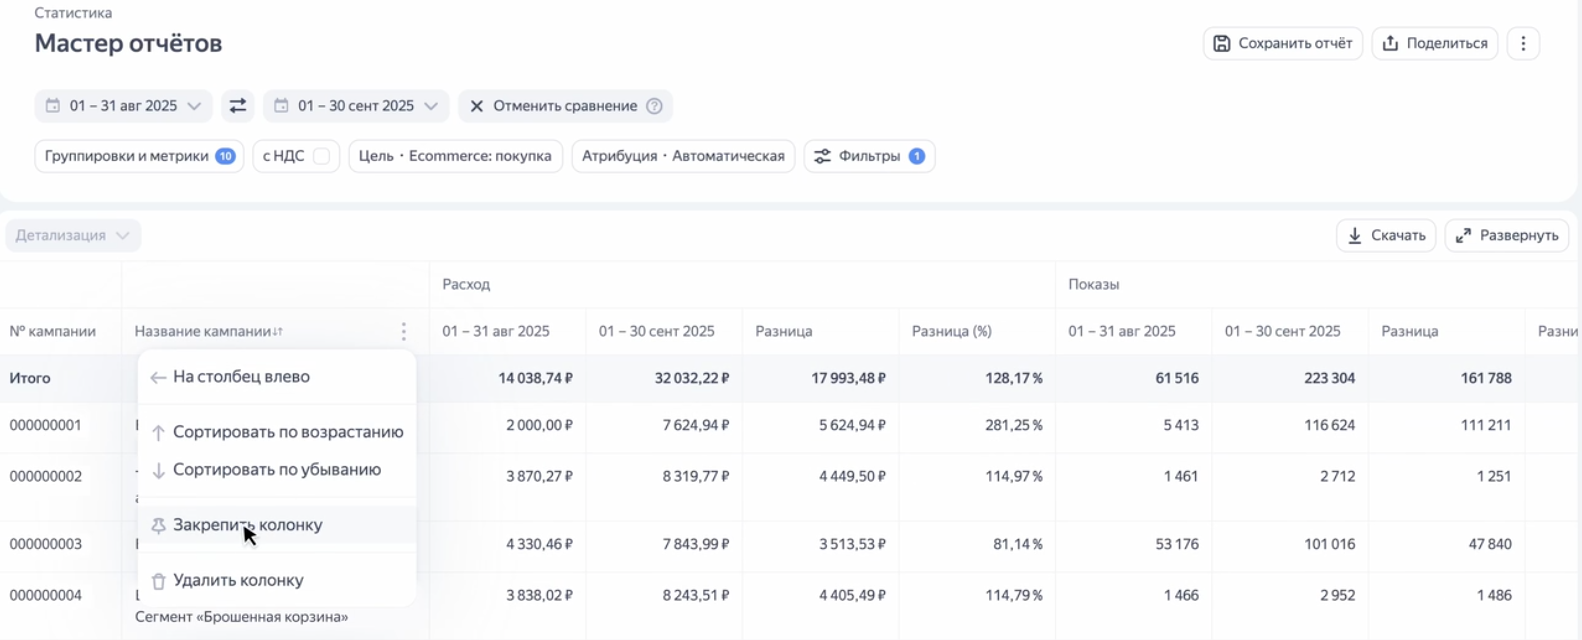Expand the table with Развернуть
The height and width of the screenshot is (640, 1582).
click(x=1506, y=235)
